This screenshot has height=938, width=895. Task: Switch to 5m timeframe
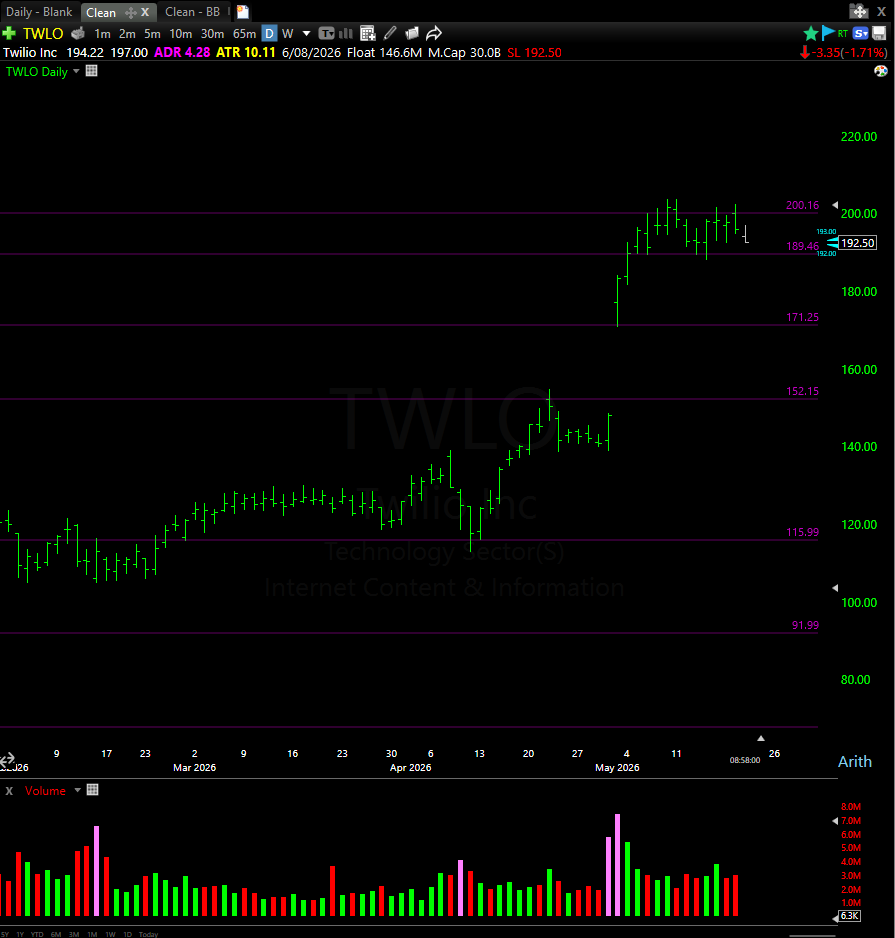pos(152,34)
